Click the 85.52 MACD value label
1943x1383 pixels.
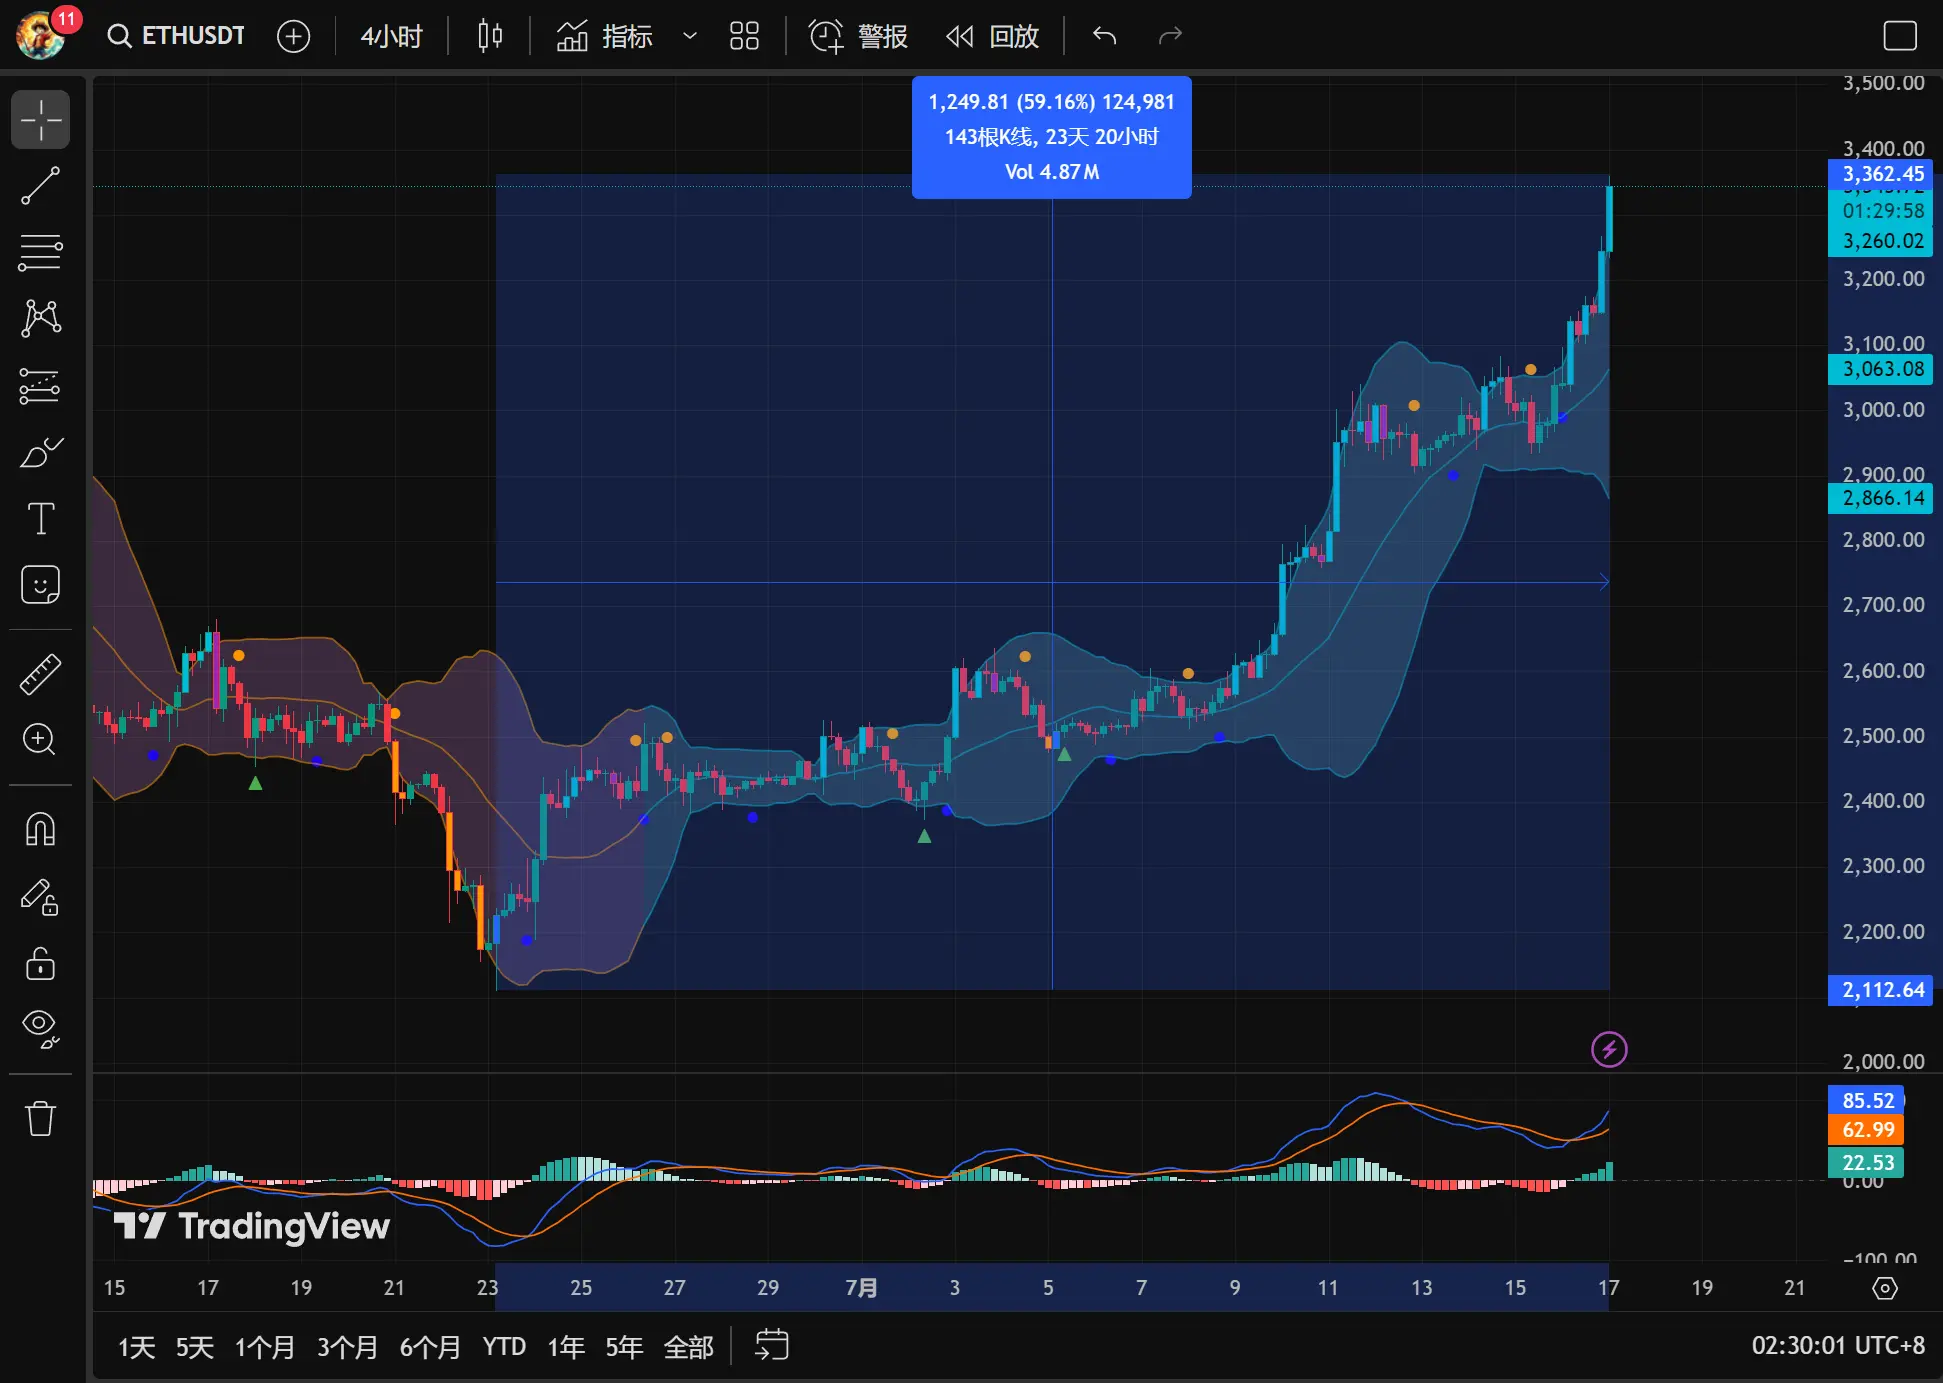[1867, 1100]
